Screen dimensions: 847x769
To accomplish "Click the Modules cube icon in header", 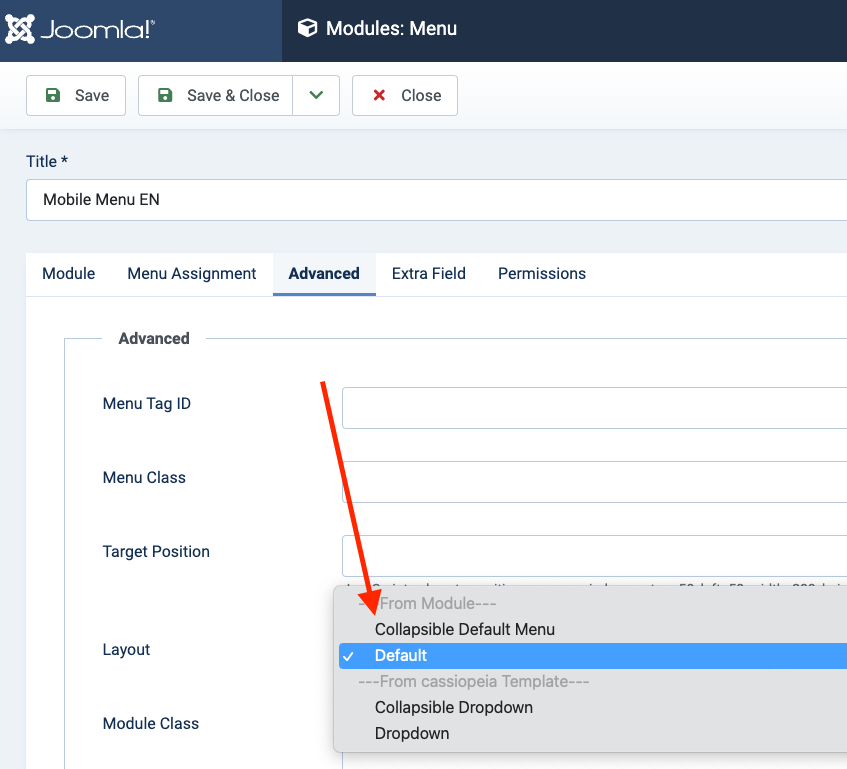I will point(307,29).
